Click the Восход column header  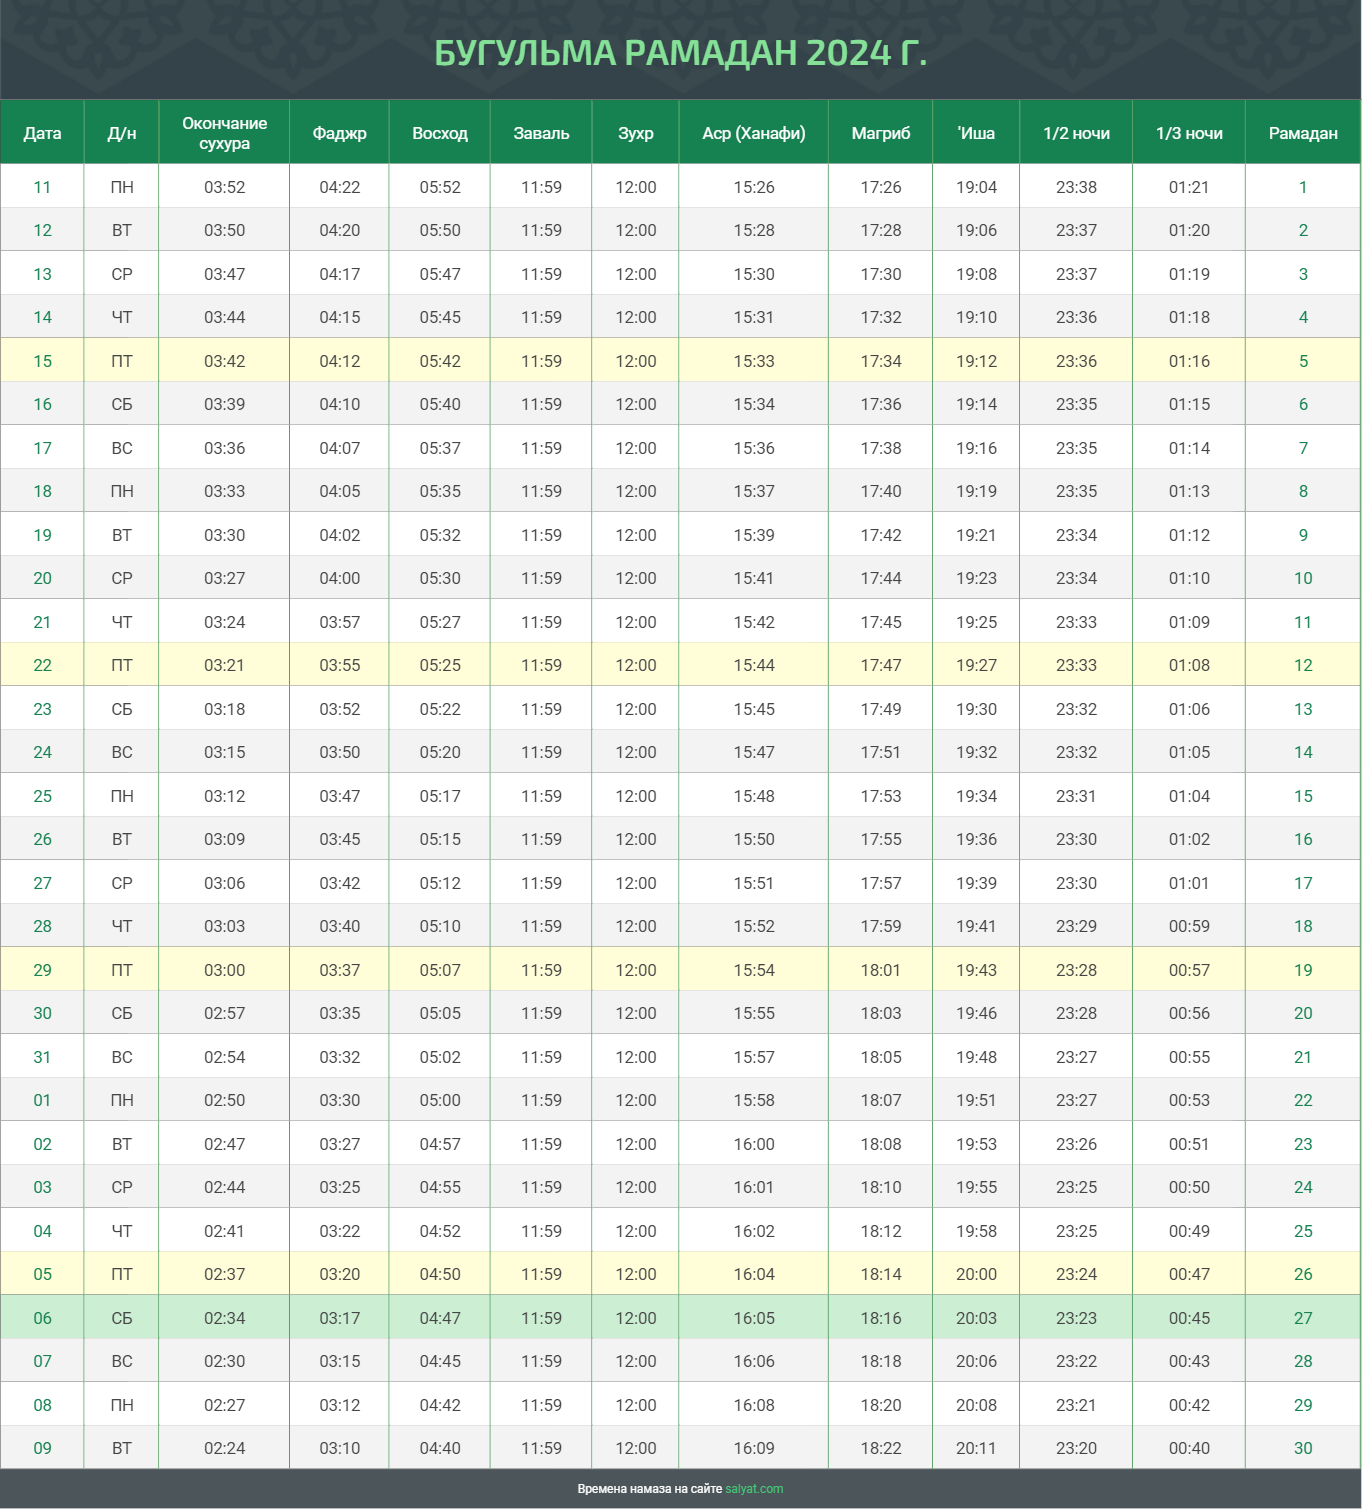440,133
